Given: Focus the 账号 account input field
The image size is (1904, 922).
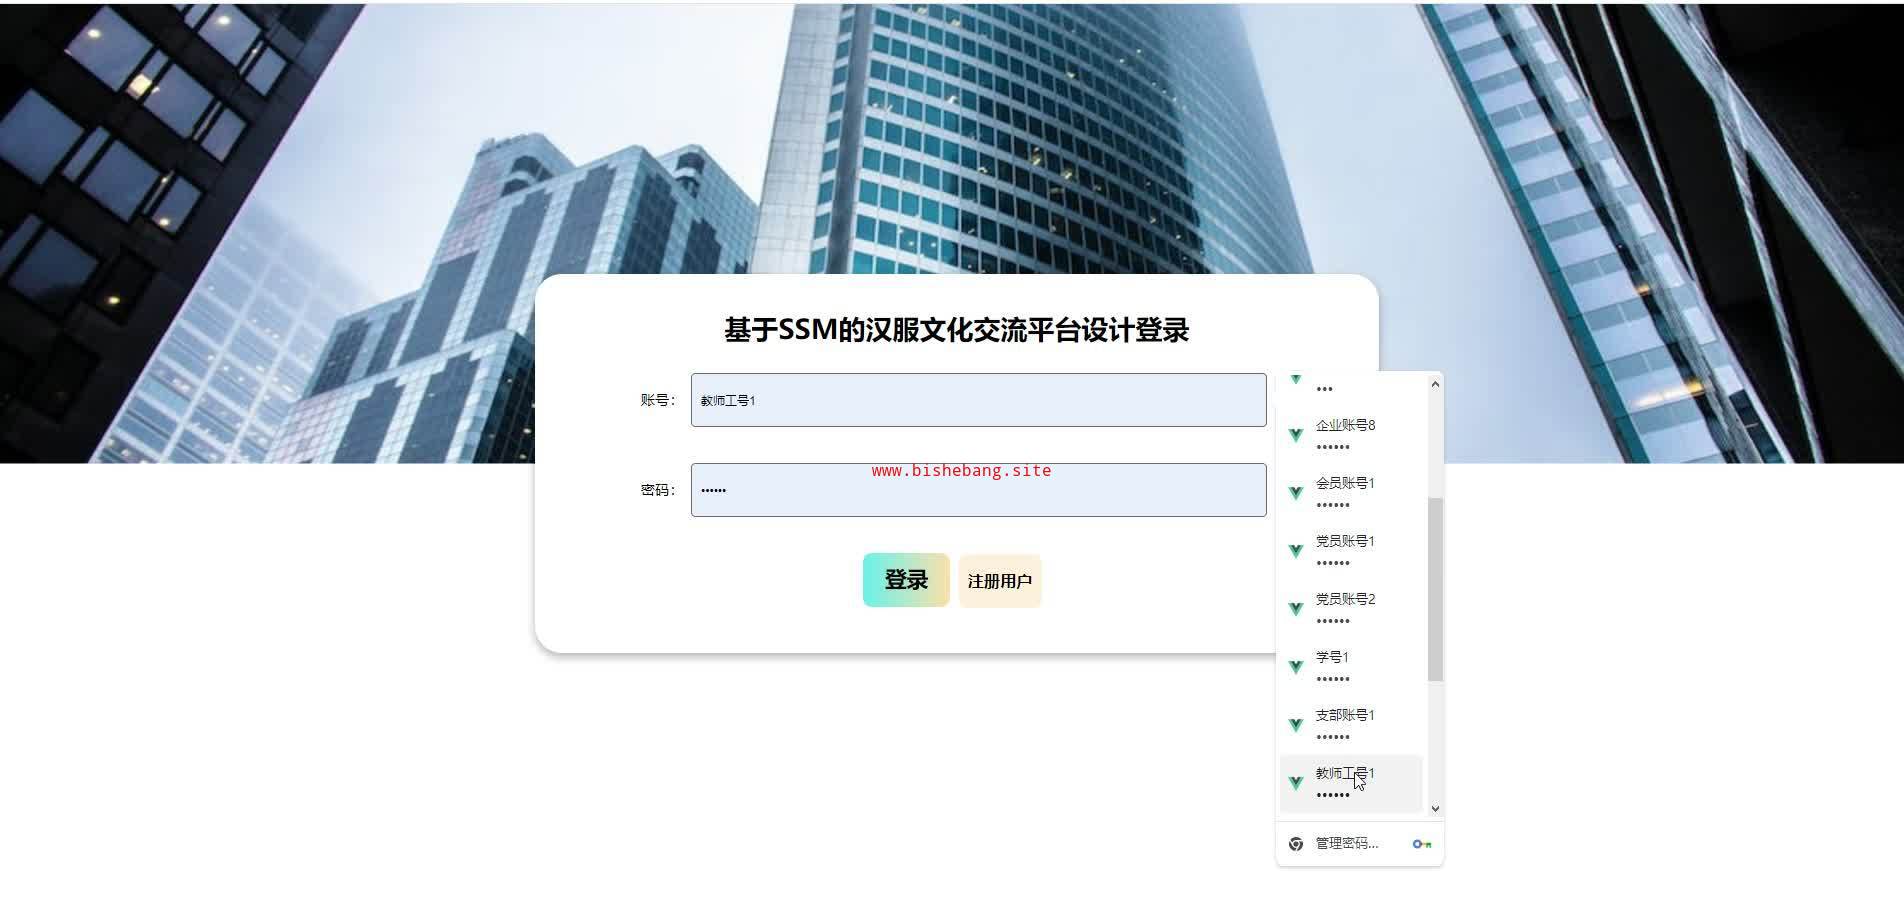Looking at the screenshot, I should tap(978, 400).
